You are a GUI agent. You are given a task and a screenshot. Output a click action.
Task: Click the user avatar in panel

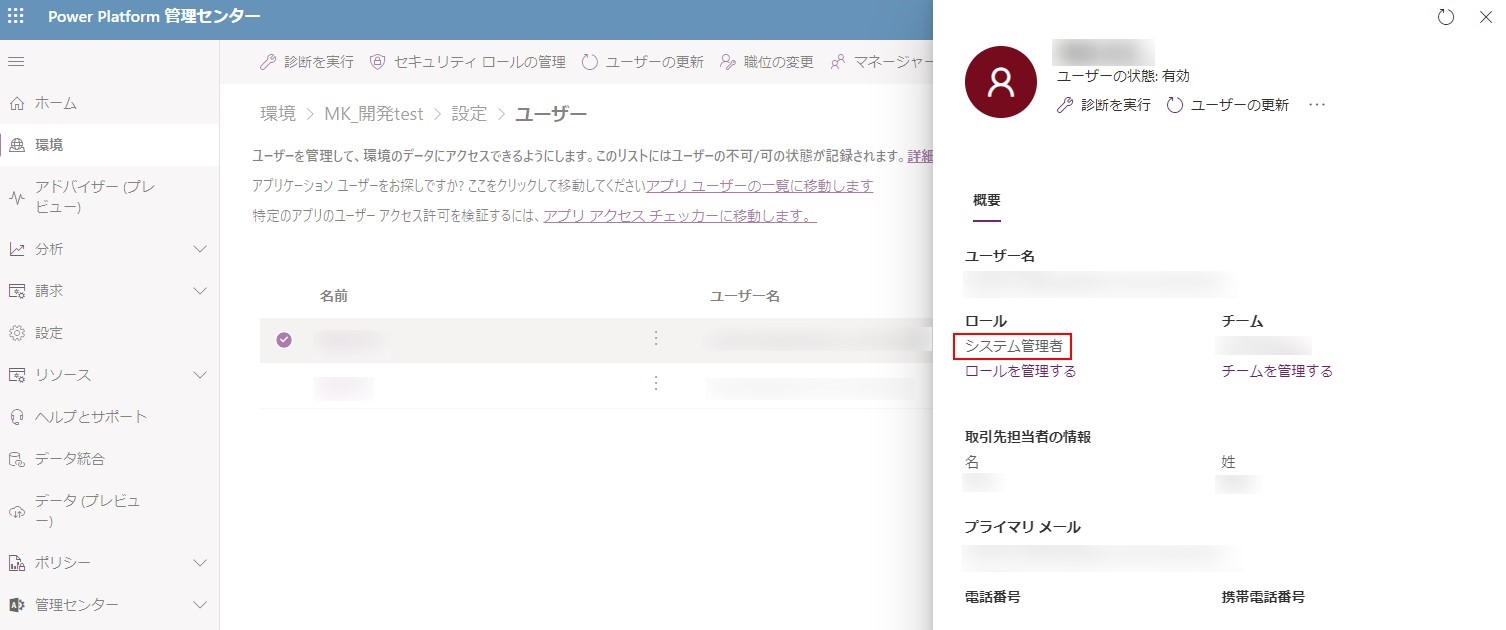pyautogui.click(x=1001, y=82)
